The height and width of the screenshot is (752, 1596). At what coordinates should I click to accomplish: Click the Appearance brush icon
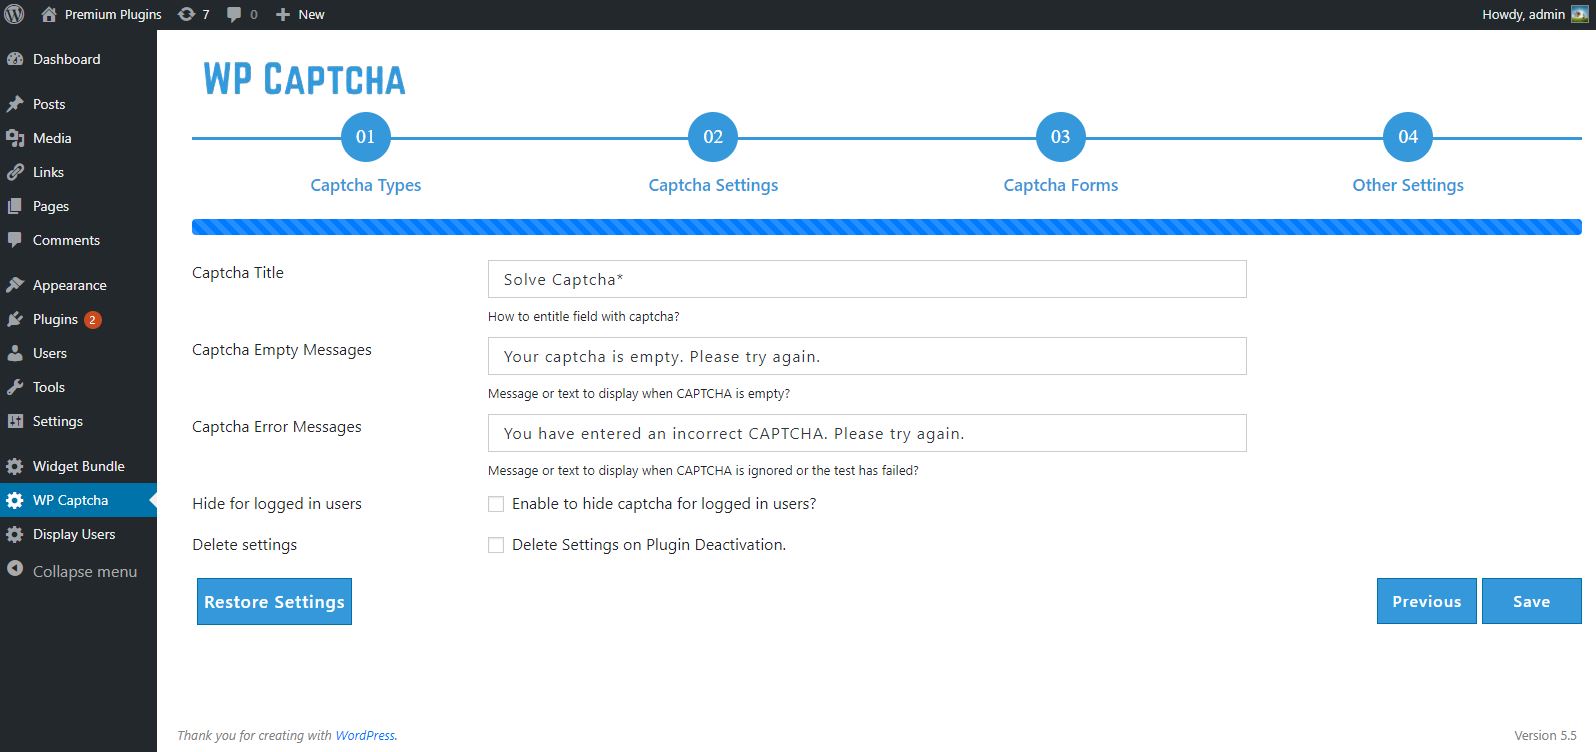click(15, 285)
